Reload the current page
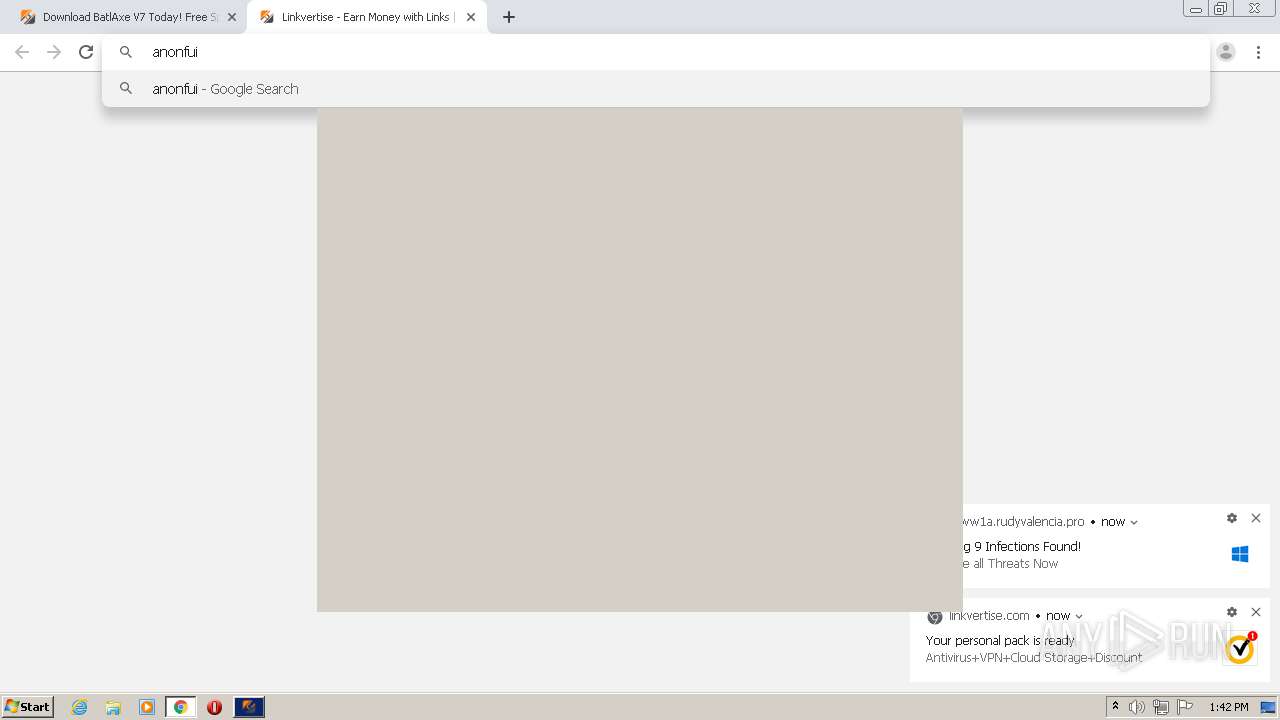Image resolution: width=1280 pixels, height=720 pixels. click(x=86, y=52)
